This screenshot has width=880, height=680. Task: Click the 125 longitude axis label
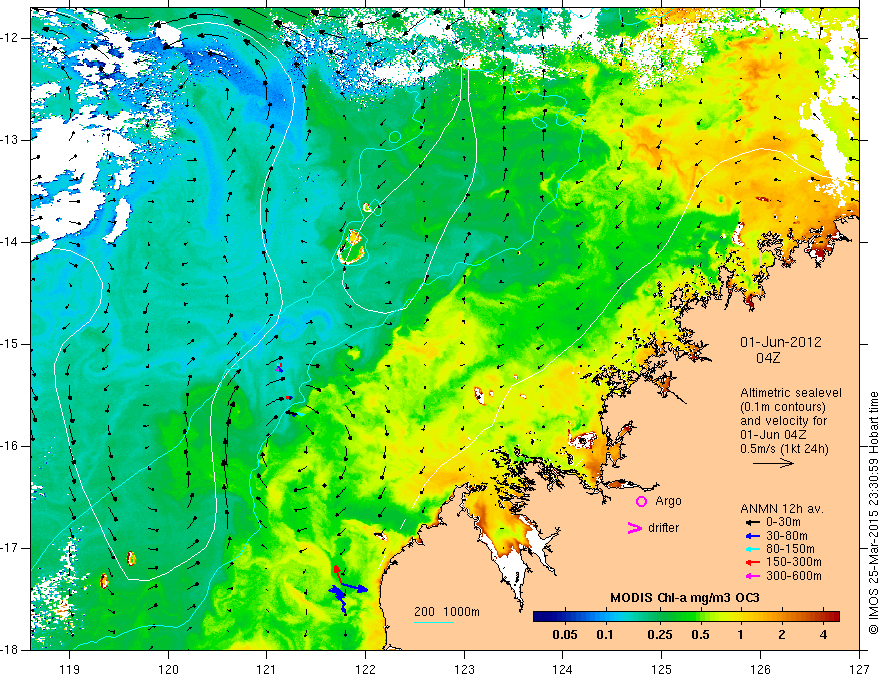(x=662, y=670)
